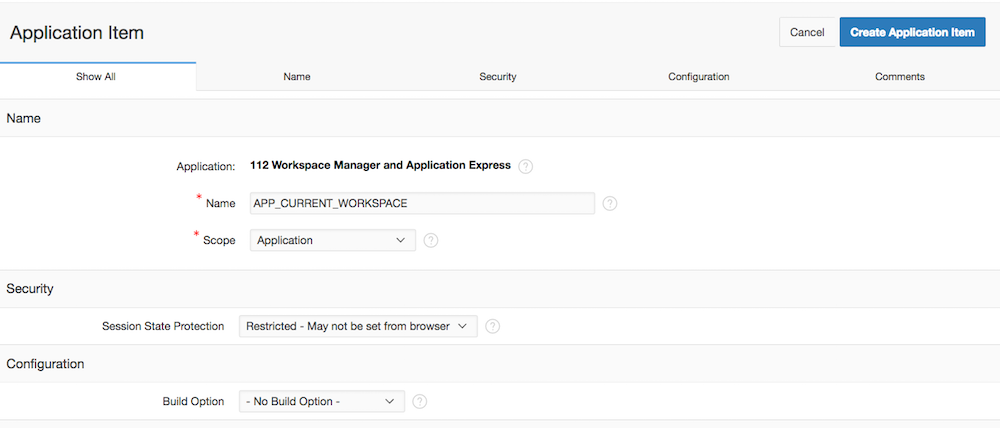Viewport: 1000px width, 428px height.
Task: Click the 'Configuration' section heading
Action: [x=45, y=364]
